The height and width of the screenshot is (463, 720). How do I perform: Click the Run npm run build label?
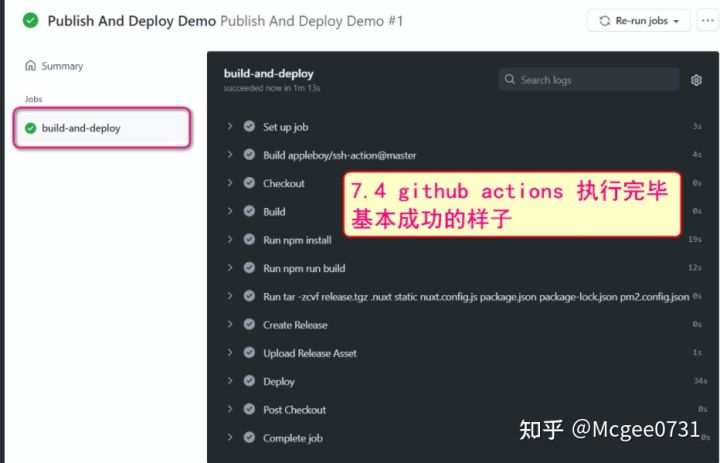click(x=304, y=268)
